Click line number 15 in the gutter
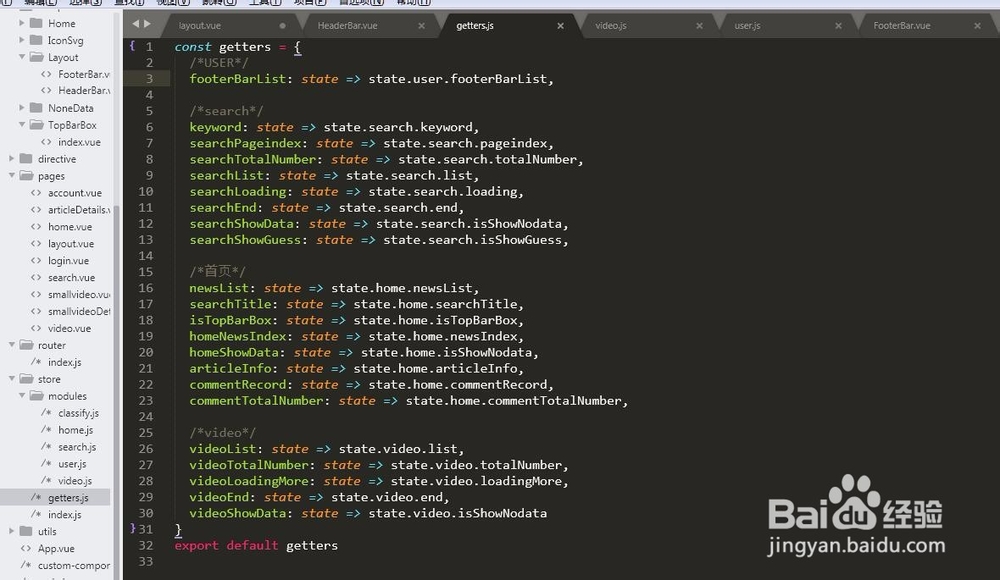This screenshot has width=1000, height=580. pyautogui.click(x=145, y=271)
